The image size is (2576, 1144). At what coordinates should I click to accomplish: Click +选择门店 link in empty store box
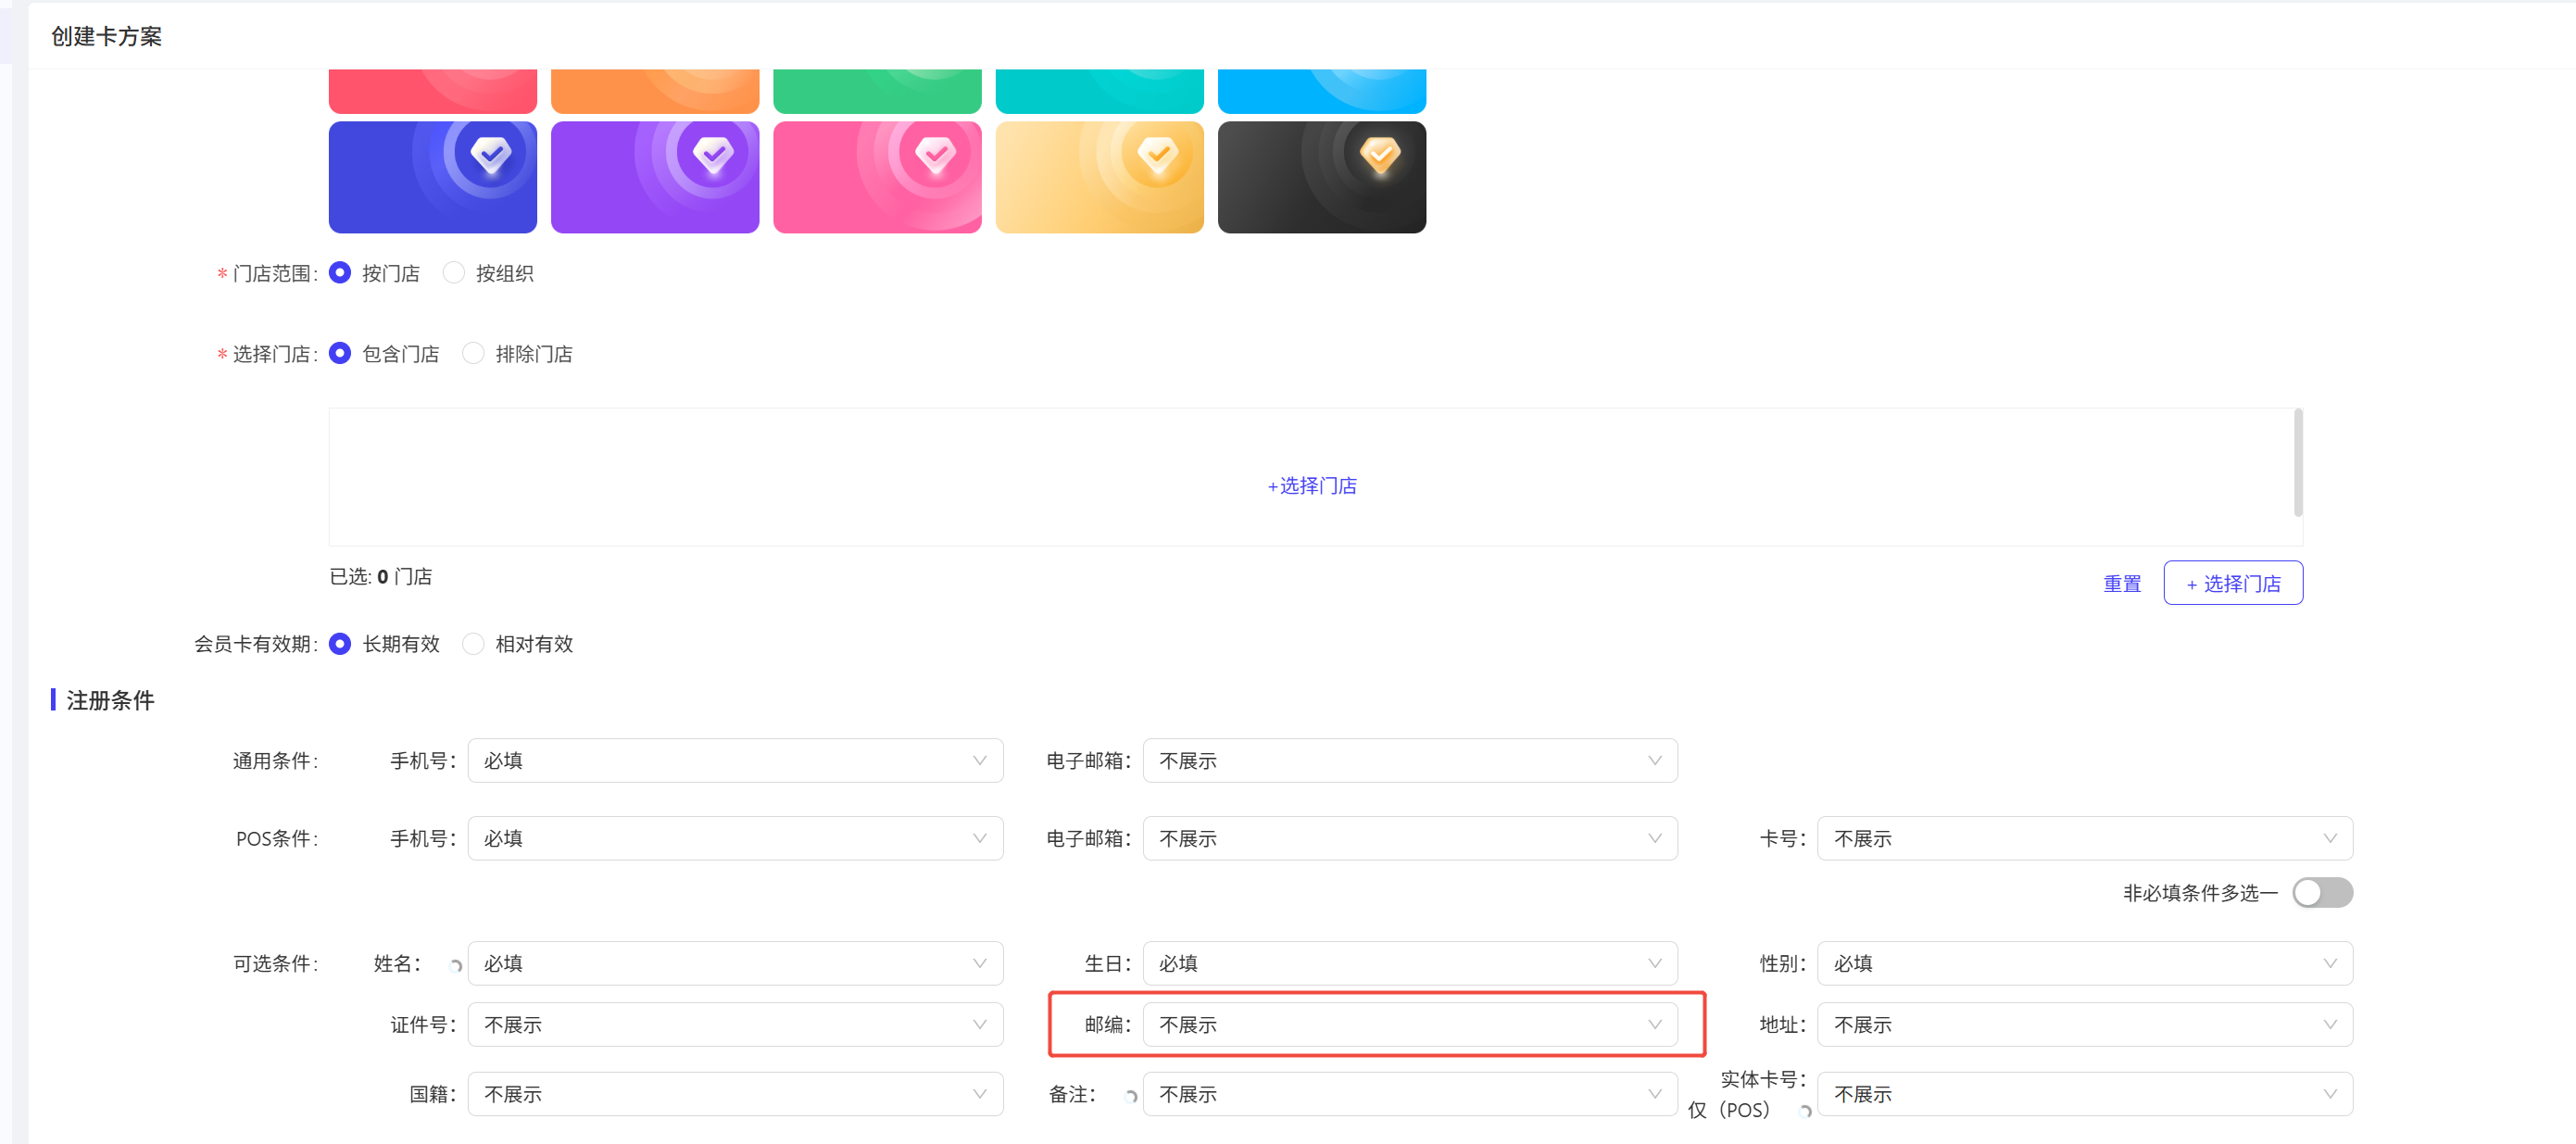click(1311, 486)
